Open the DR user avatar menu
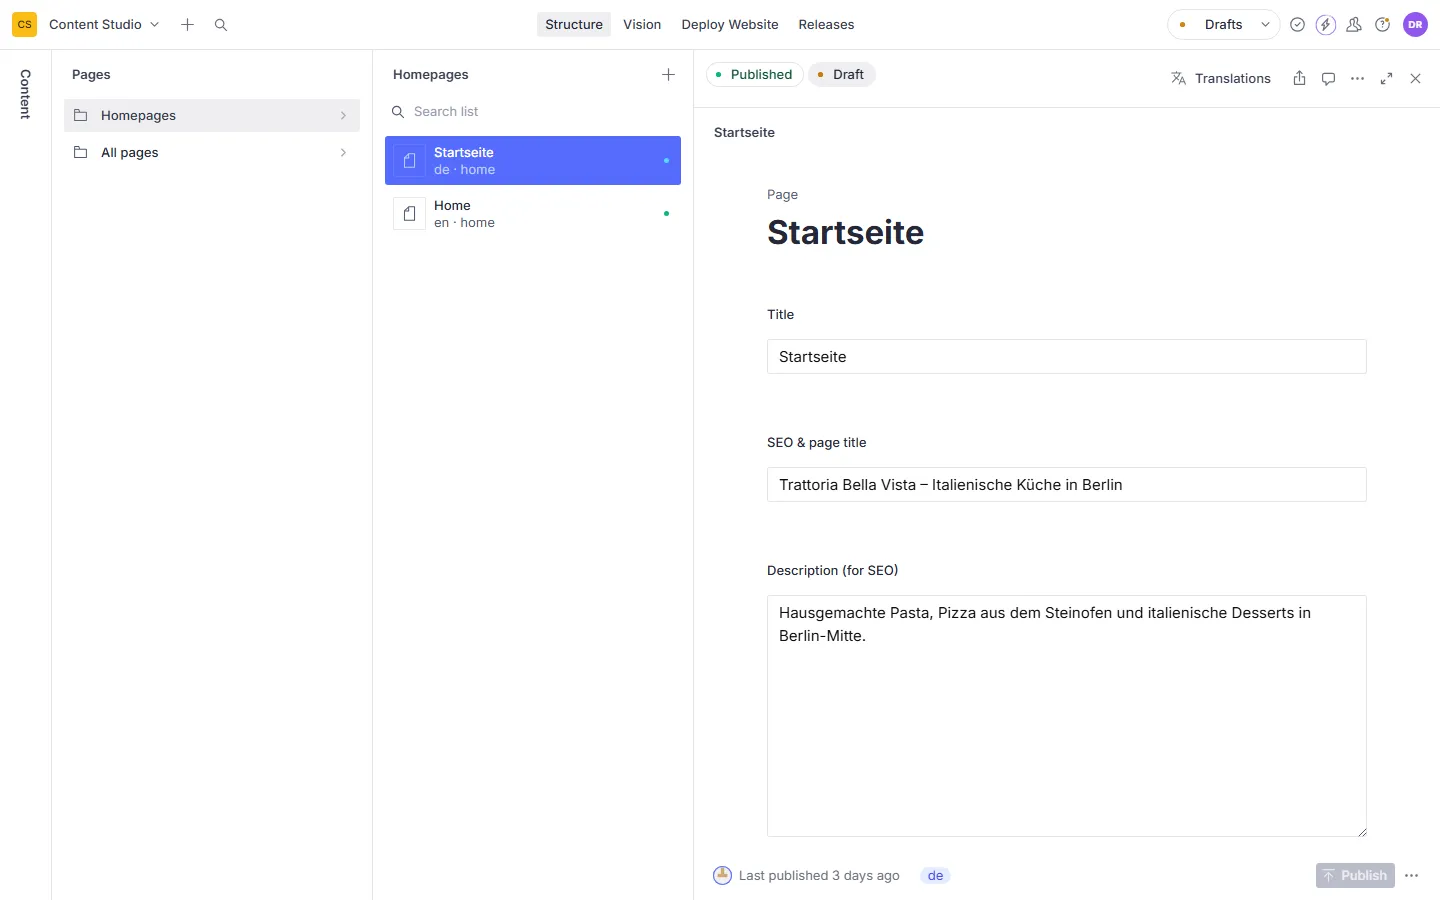 click(1415, 24)
